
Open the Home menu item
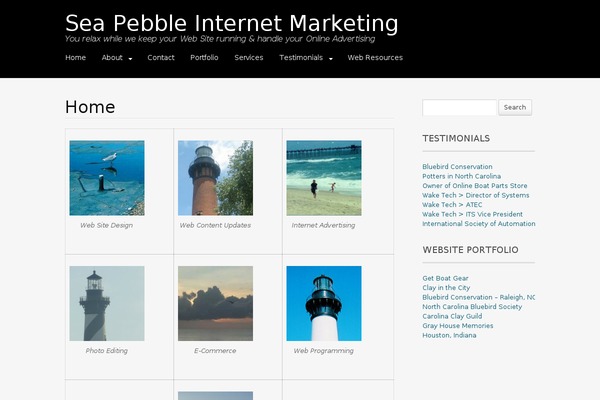click(75, 57)
